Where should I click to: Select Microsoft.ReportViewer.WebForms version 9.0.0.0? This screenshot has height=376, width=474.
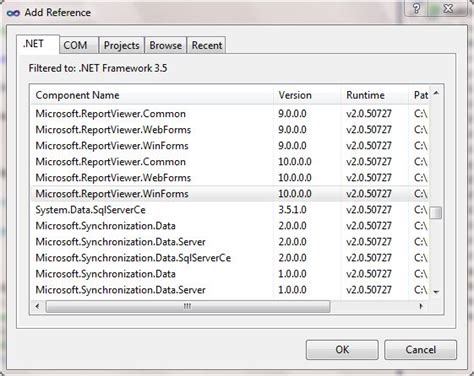coord(230,130)
